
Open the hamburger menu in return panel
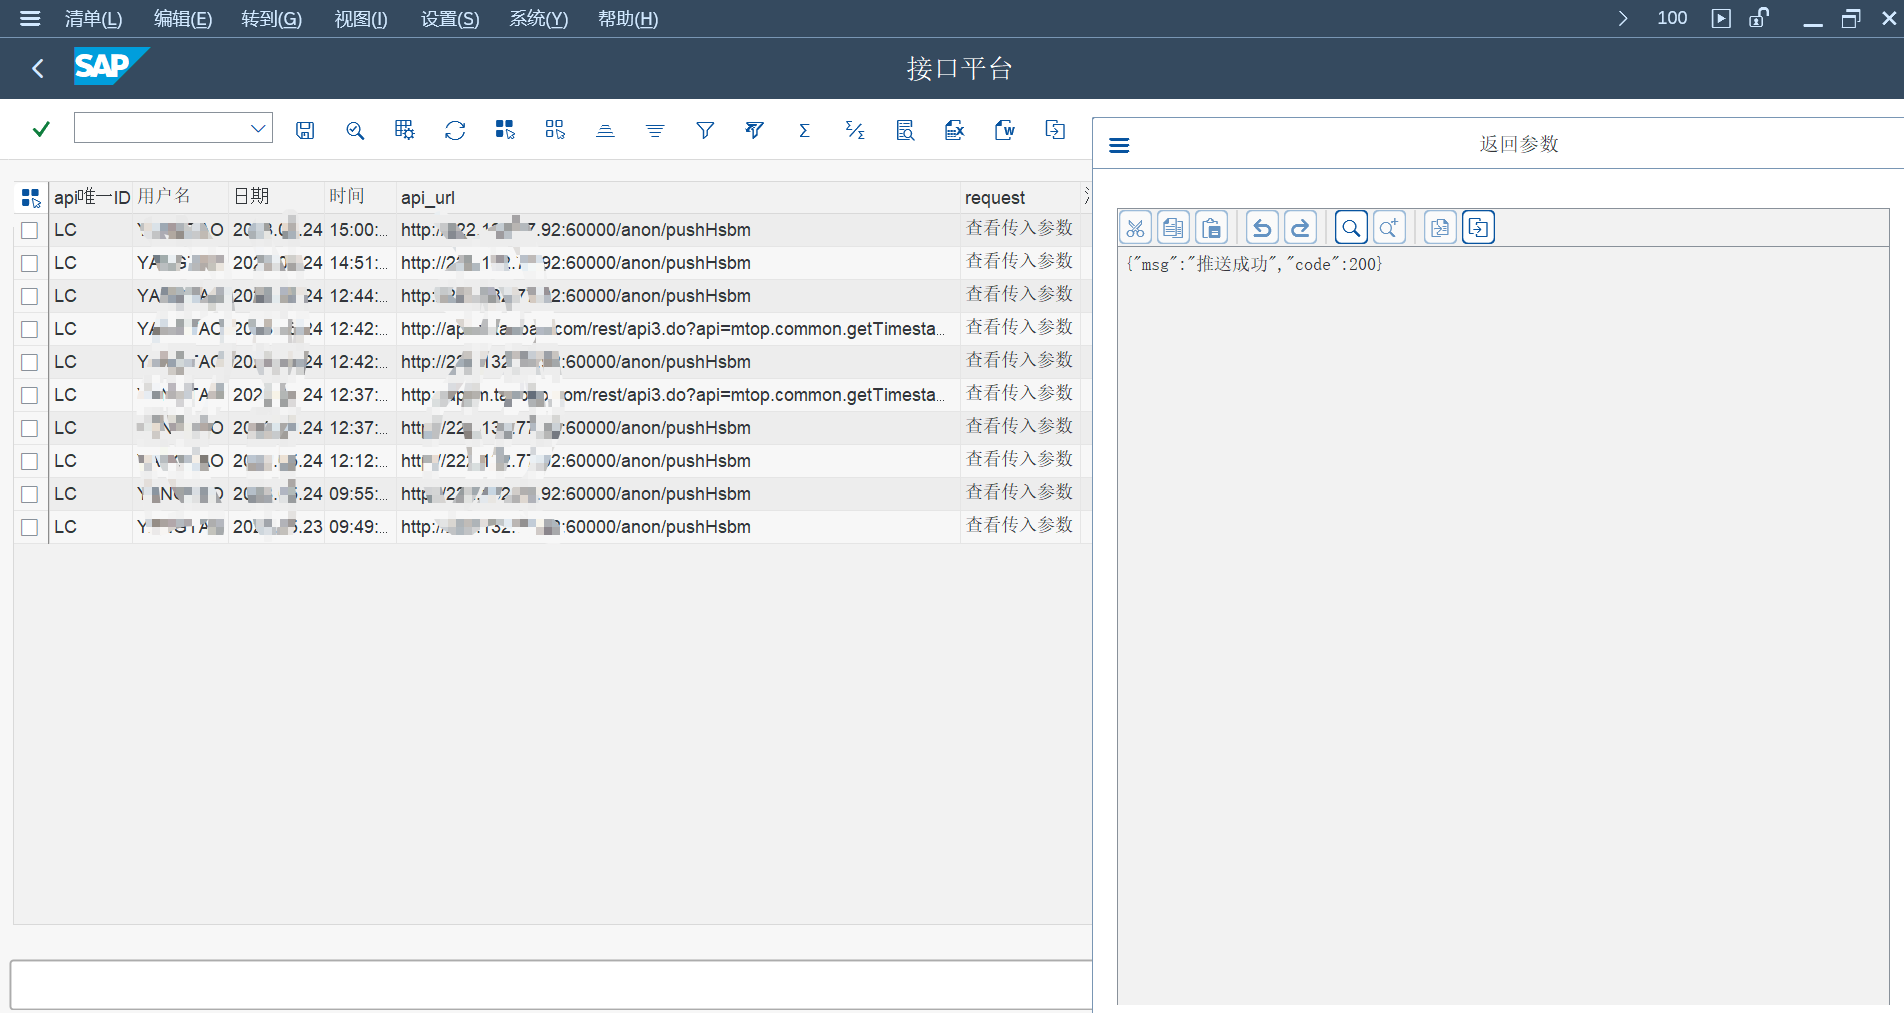click(x=1119, y=145)
